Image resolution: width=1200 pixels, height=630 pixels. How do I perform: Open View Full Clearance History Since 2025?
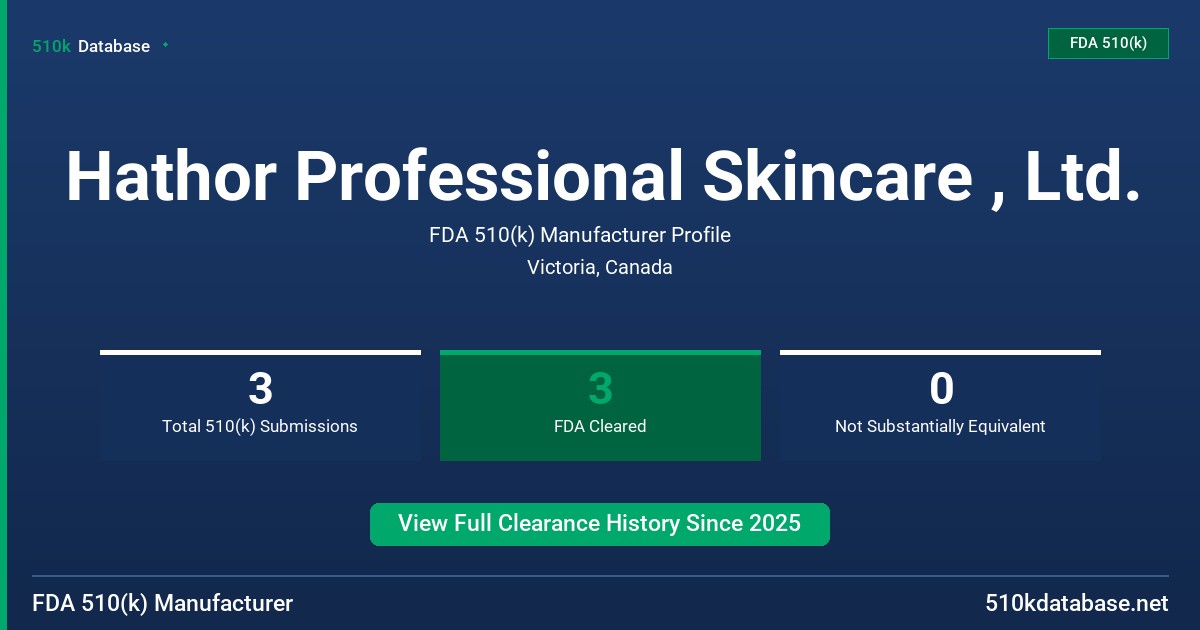(600, 524)
